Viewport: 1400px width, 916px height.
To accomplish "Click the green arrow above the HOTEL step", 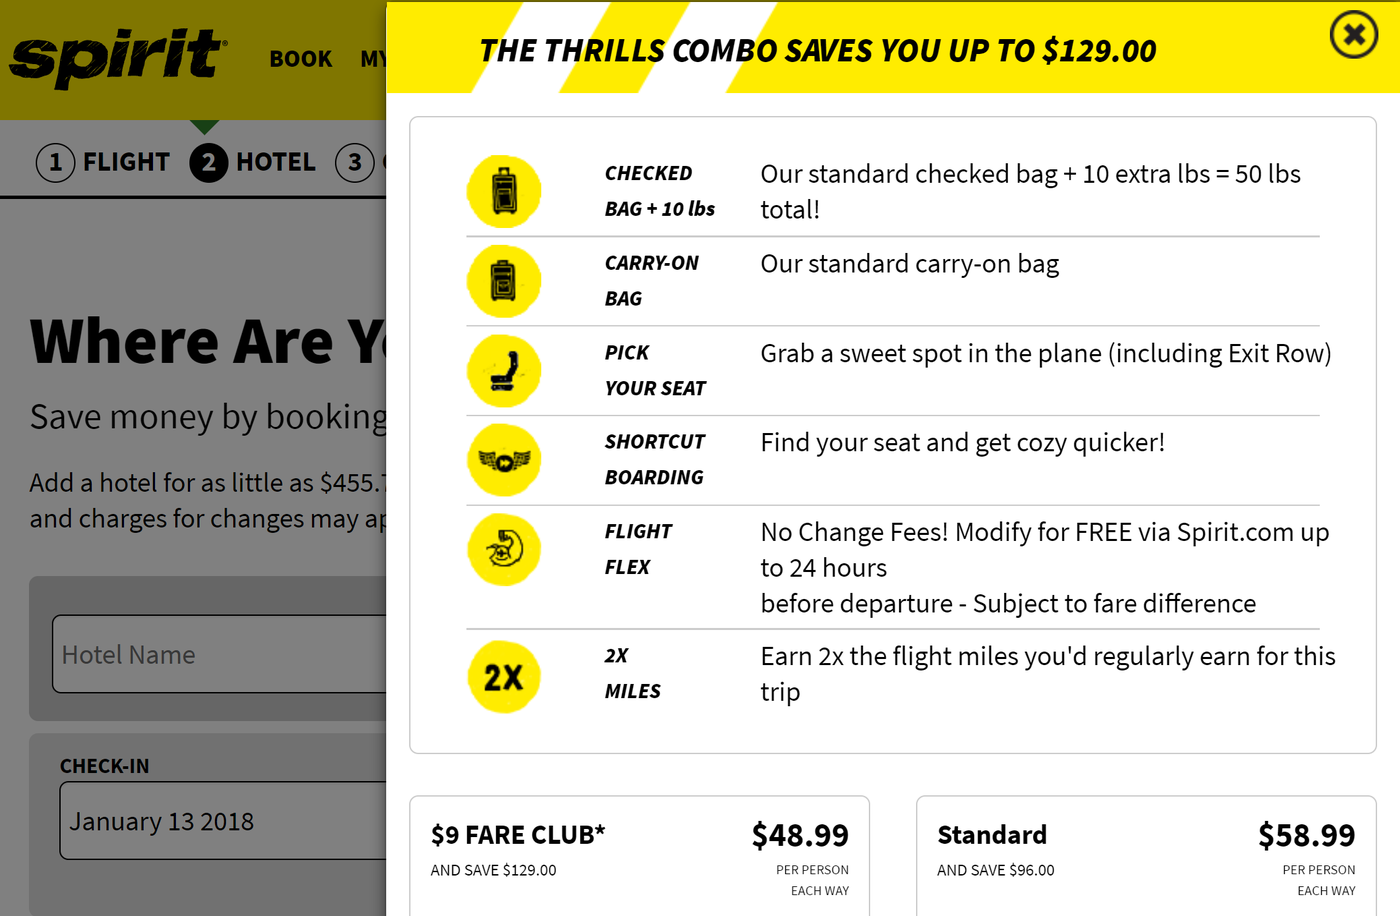I will point(206,125).
